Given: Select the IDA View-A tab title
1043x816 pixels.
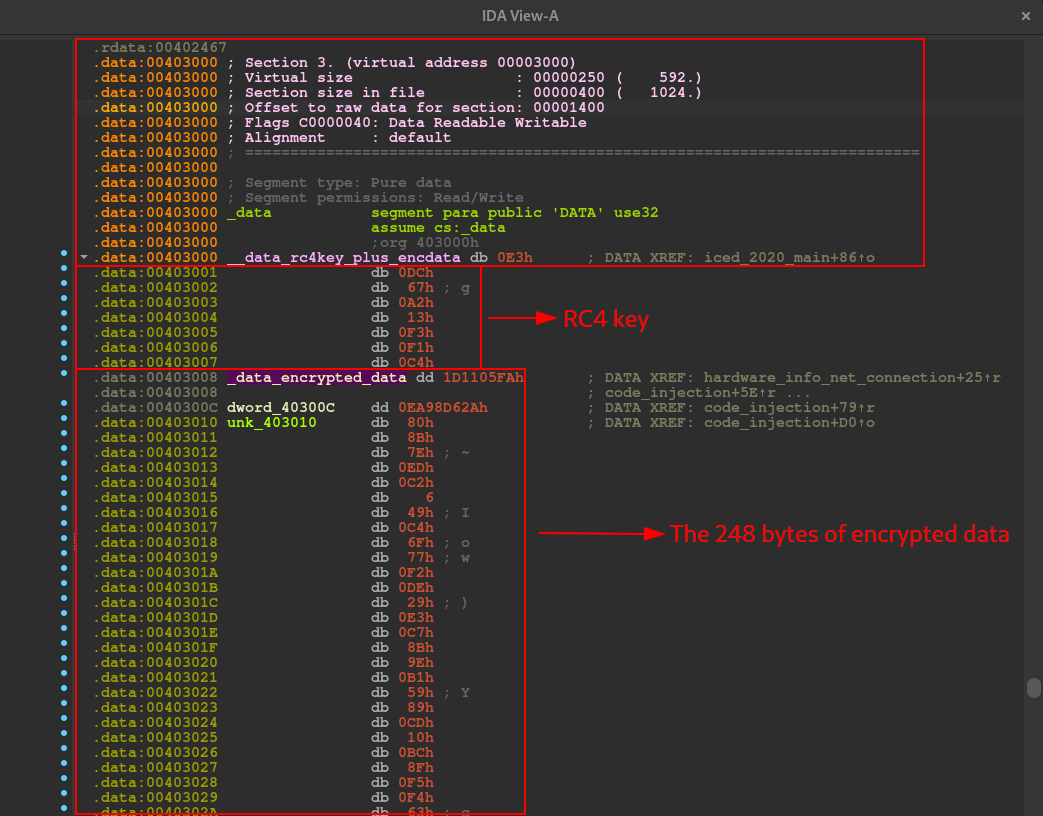Looking at the screenshot, I should tap(520, 16).
